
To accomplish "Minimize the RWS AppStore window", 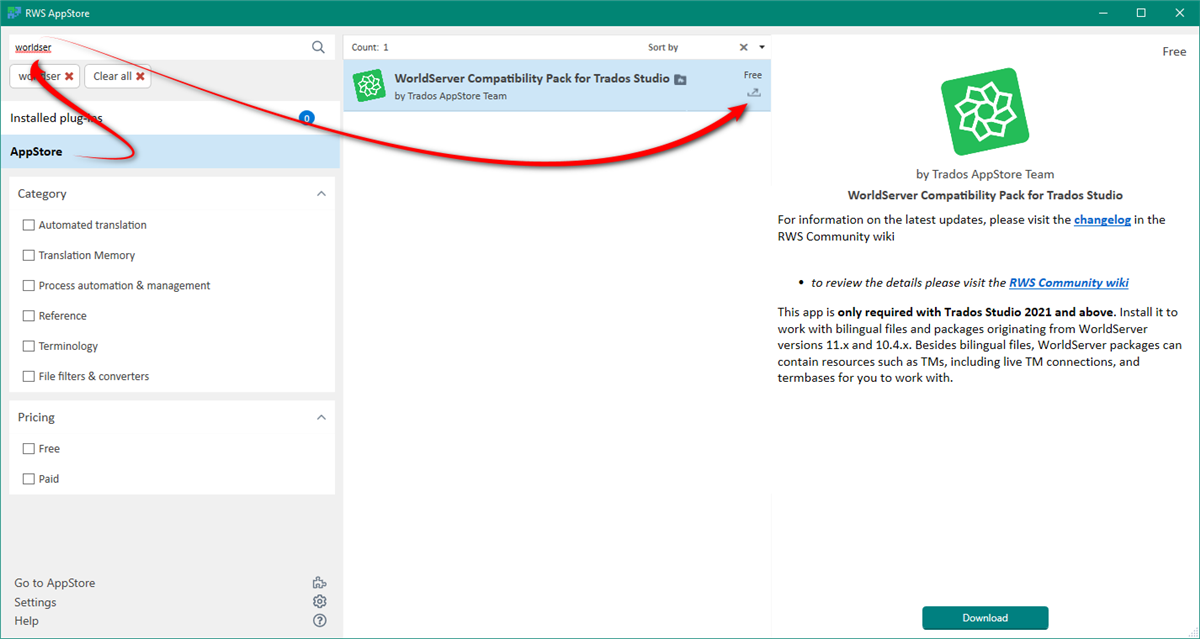I will [1105, 13].
